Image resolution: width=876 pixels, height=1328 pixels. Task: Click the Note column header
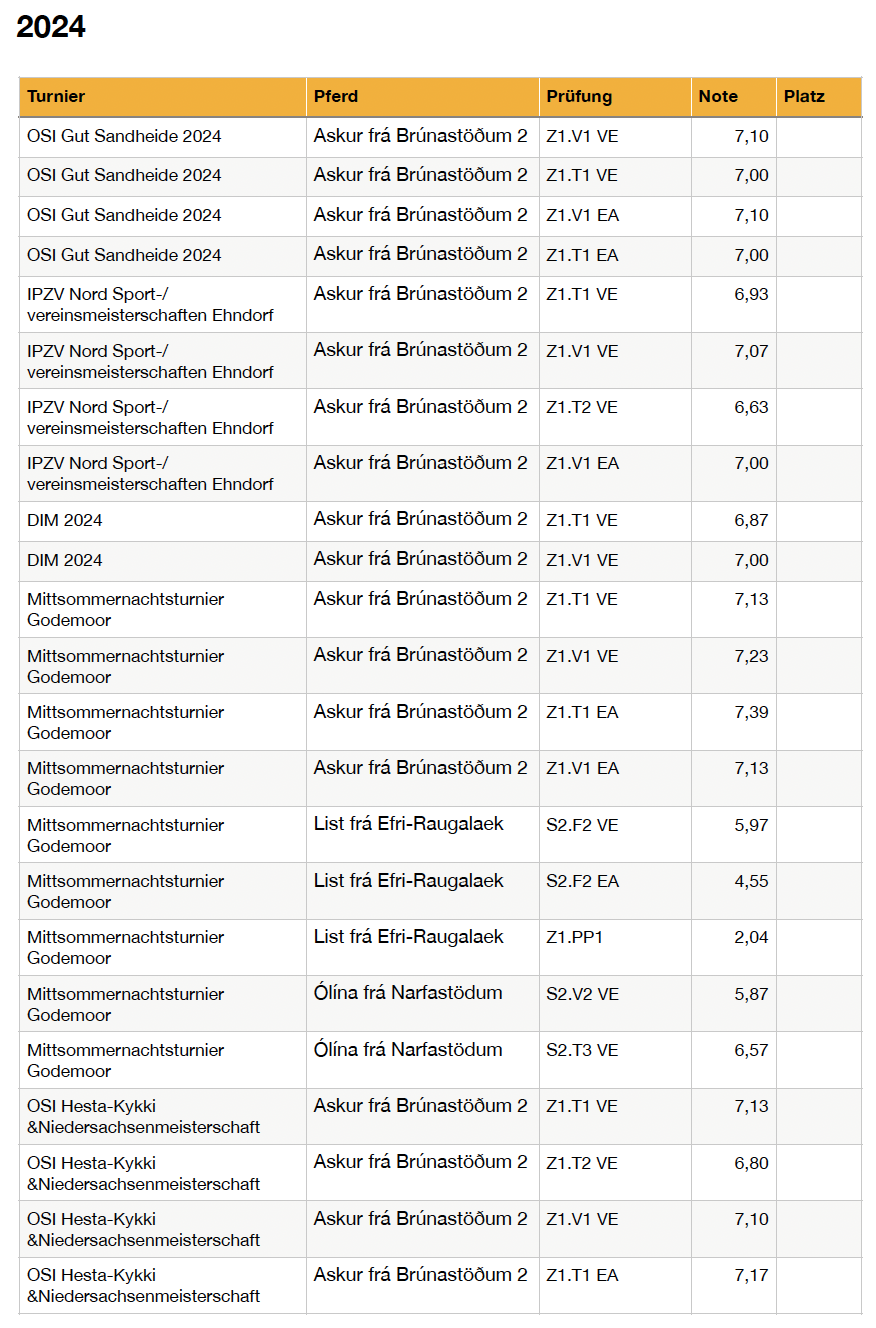click(x=718, y=97)
